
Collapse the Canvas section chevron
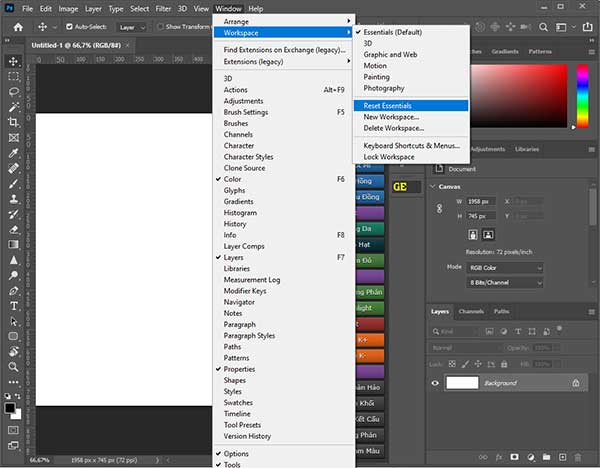tap(433, 186)
